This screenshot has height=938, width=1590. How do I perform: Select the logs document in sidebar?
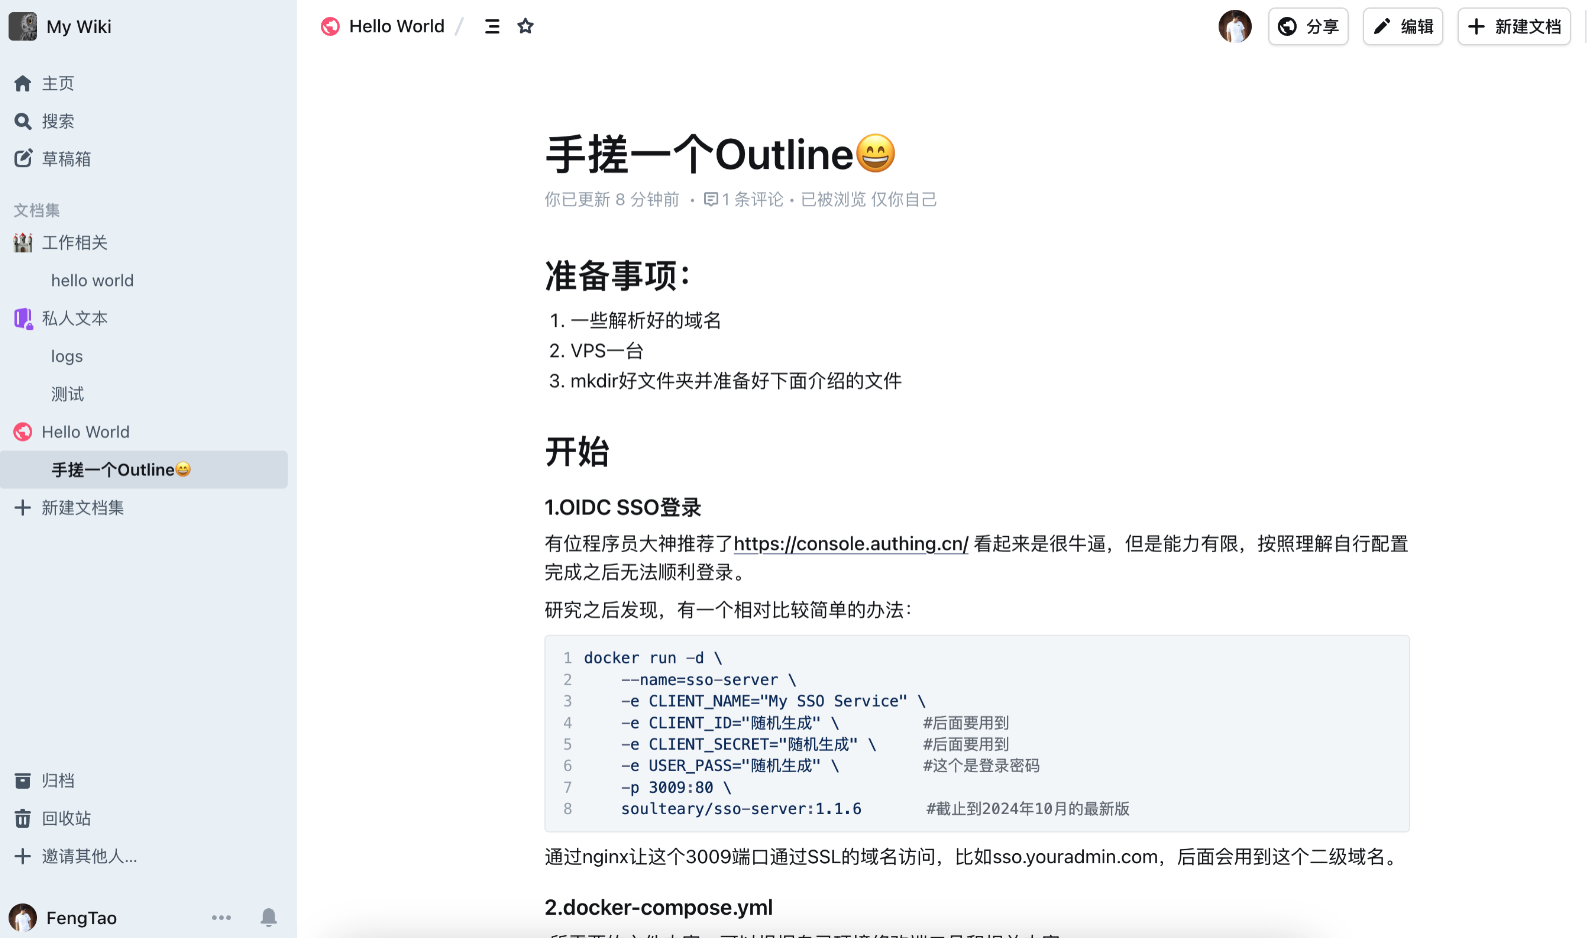pos(67,356)
